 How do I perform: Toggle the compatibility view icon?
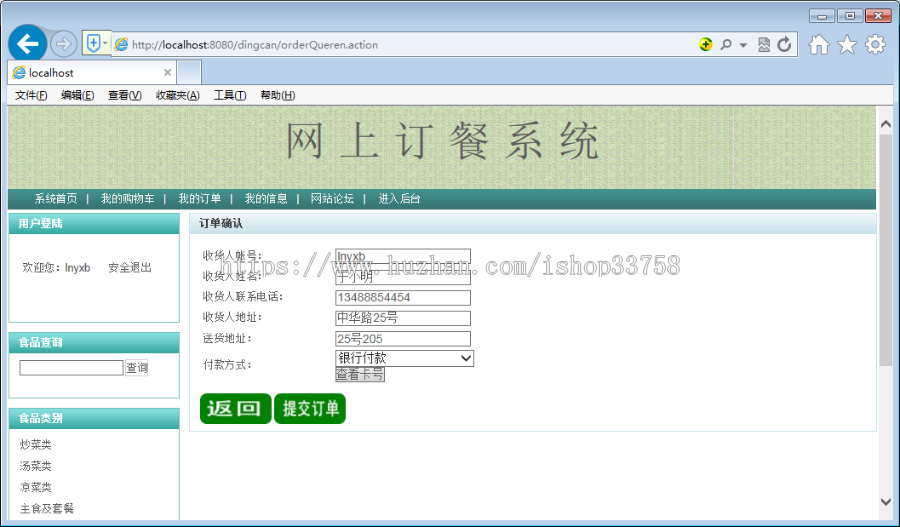coord(764,44)
